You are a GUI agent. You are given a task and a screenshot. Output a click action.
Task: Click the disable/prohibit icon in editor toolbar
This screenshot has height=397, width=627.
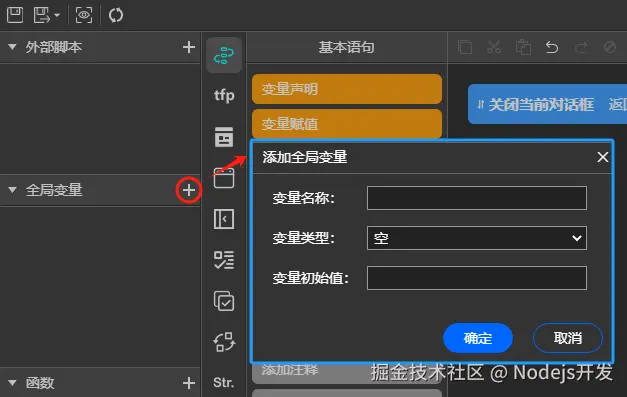pyautogui.click(x=610, y=47)
